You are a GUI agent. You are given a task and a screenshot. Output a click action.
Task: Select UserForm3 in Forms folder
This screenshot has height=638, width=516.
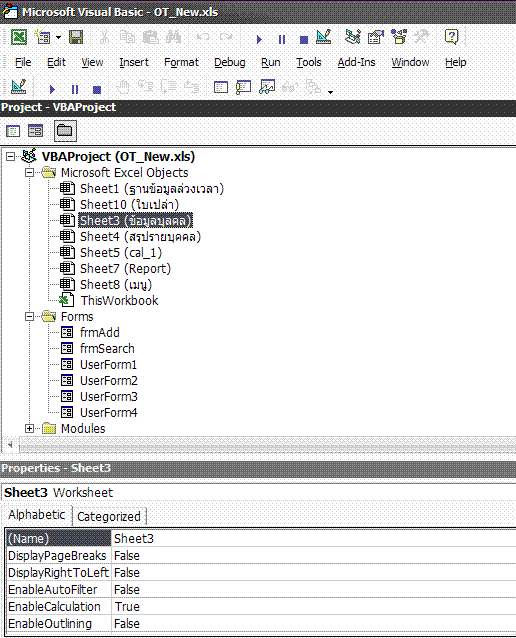click(109, 396)
